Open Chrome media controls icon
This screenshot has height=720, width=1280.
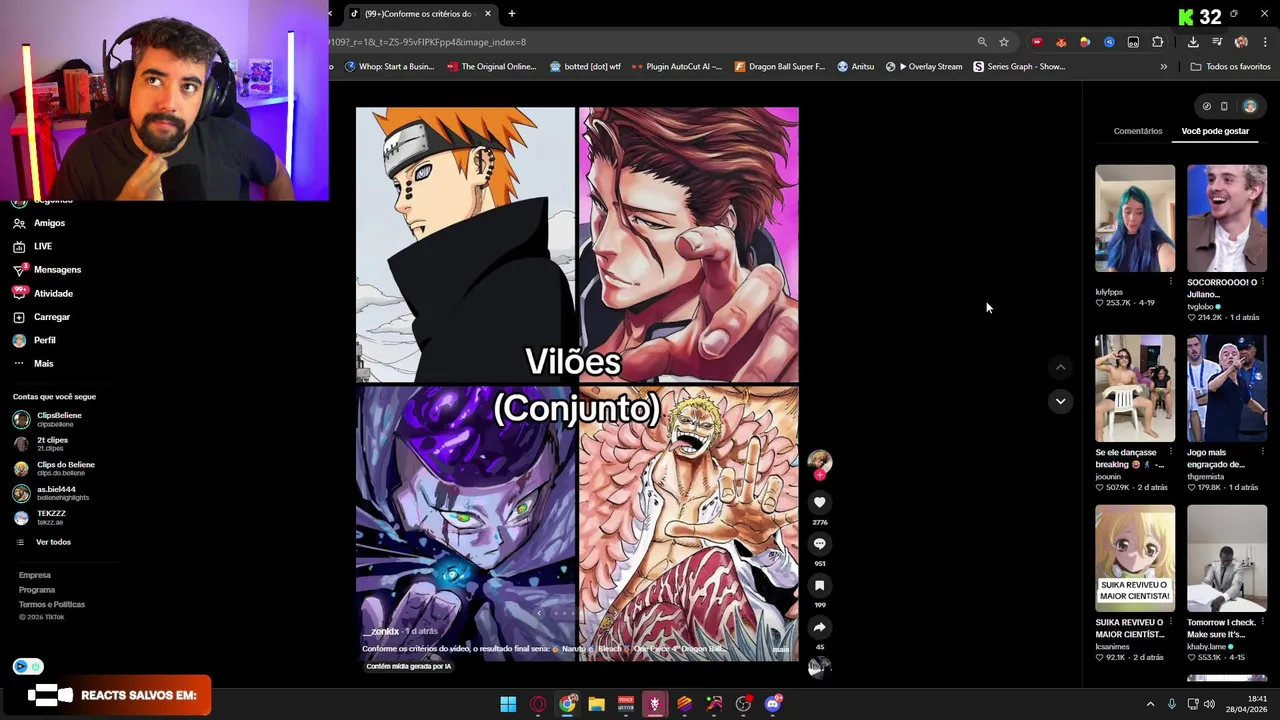tap(1217, 42)
